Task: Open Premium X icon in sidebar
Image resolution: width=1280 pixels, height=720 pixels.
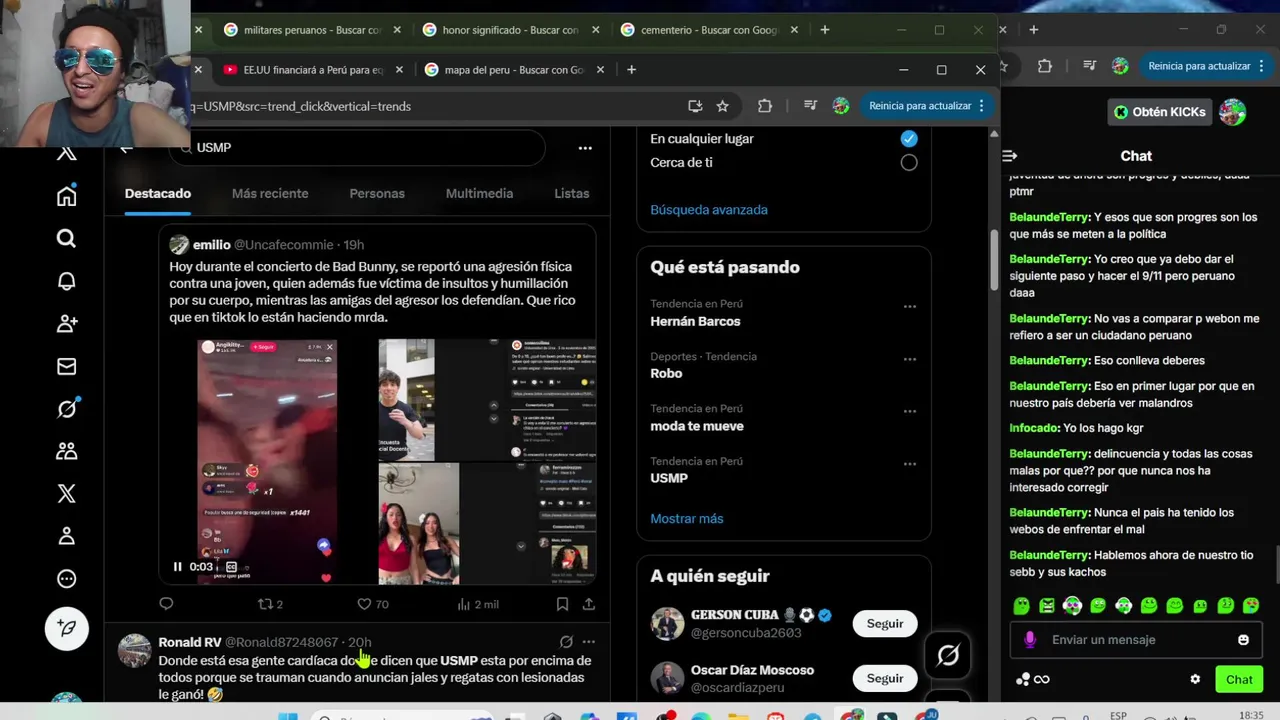Action: pyautogui.click(x=66, y=493)
